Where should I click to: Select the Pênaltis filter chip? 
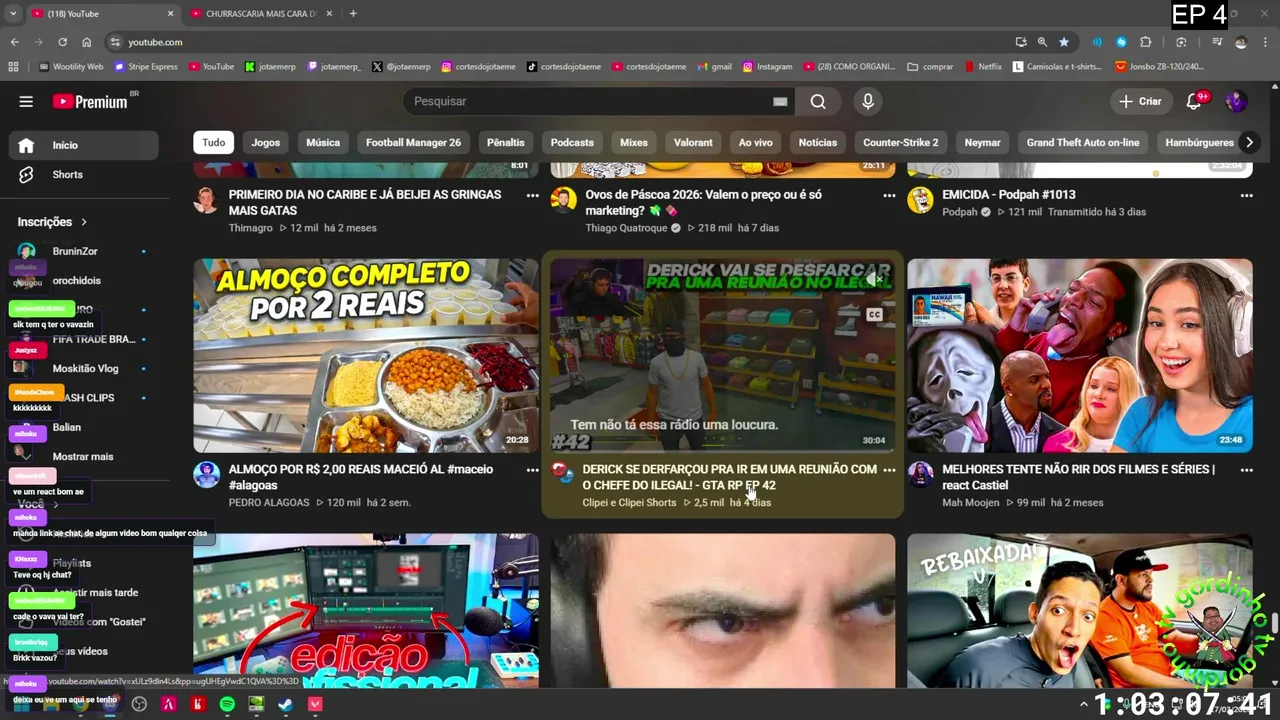pos(506,142)
